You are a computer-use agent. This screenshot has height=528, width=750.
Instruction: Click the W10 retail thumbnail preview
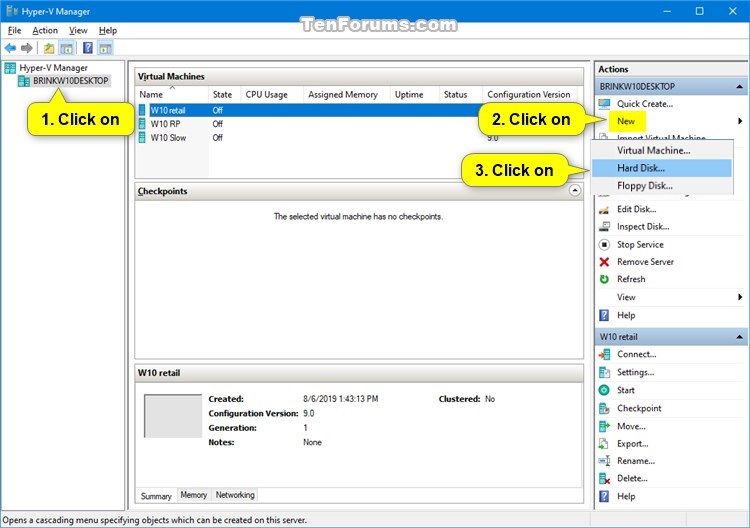pos(173,416)
